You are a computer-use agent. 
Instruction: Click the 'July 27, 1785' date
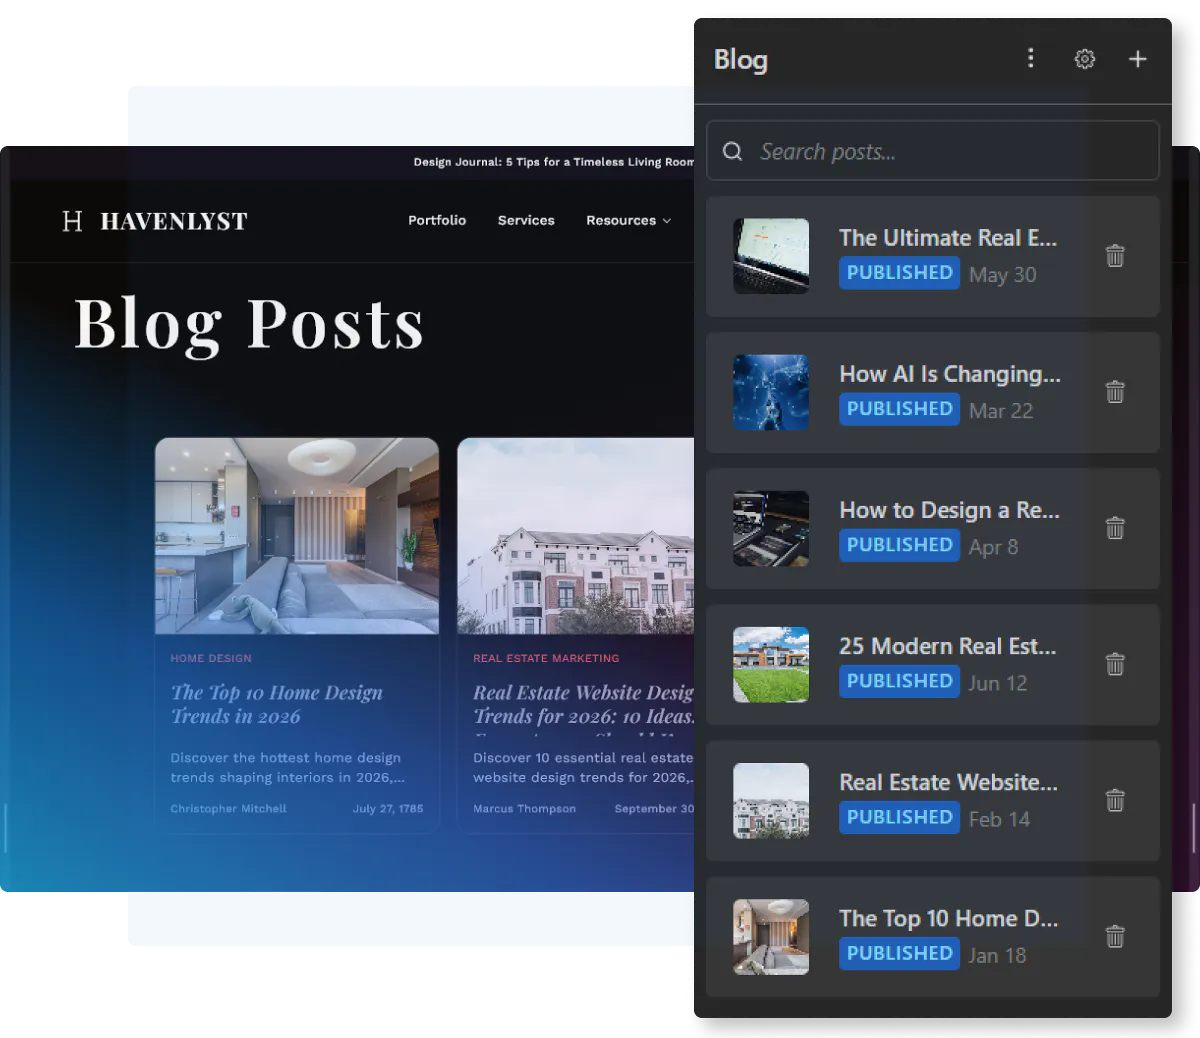(388, 808)
